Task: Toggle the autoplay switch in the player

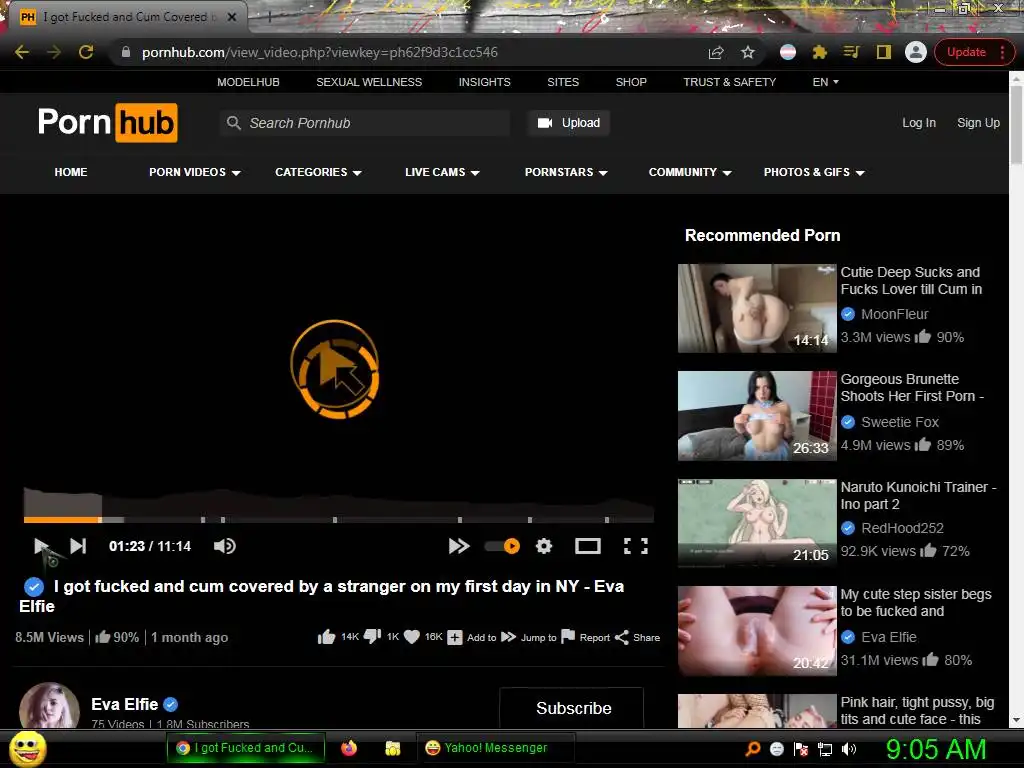Action: [x=502, y=546]
